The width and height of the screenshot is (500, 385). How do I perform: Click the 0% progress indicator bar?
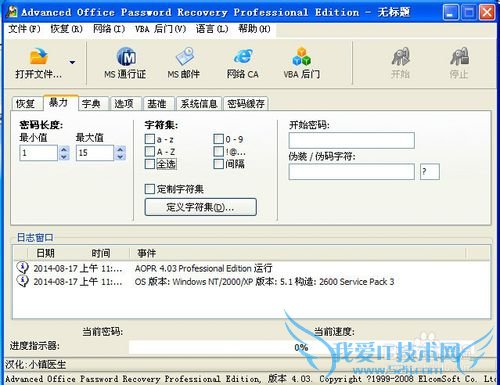pos(301,347)
